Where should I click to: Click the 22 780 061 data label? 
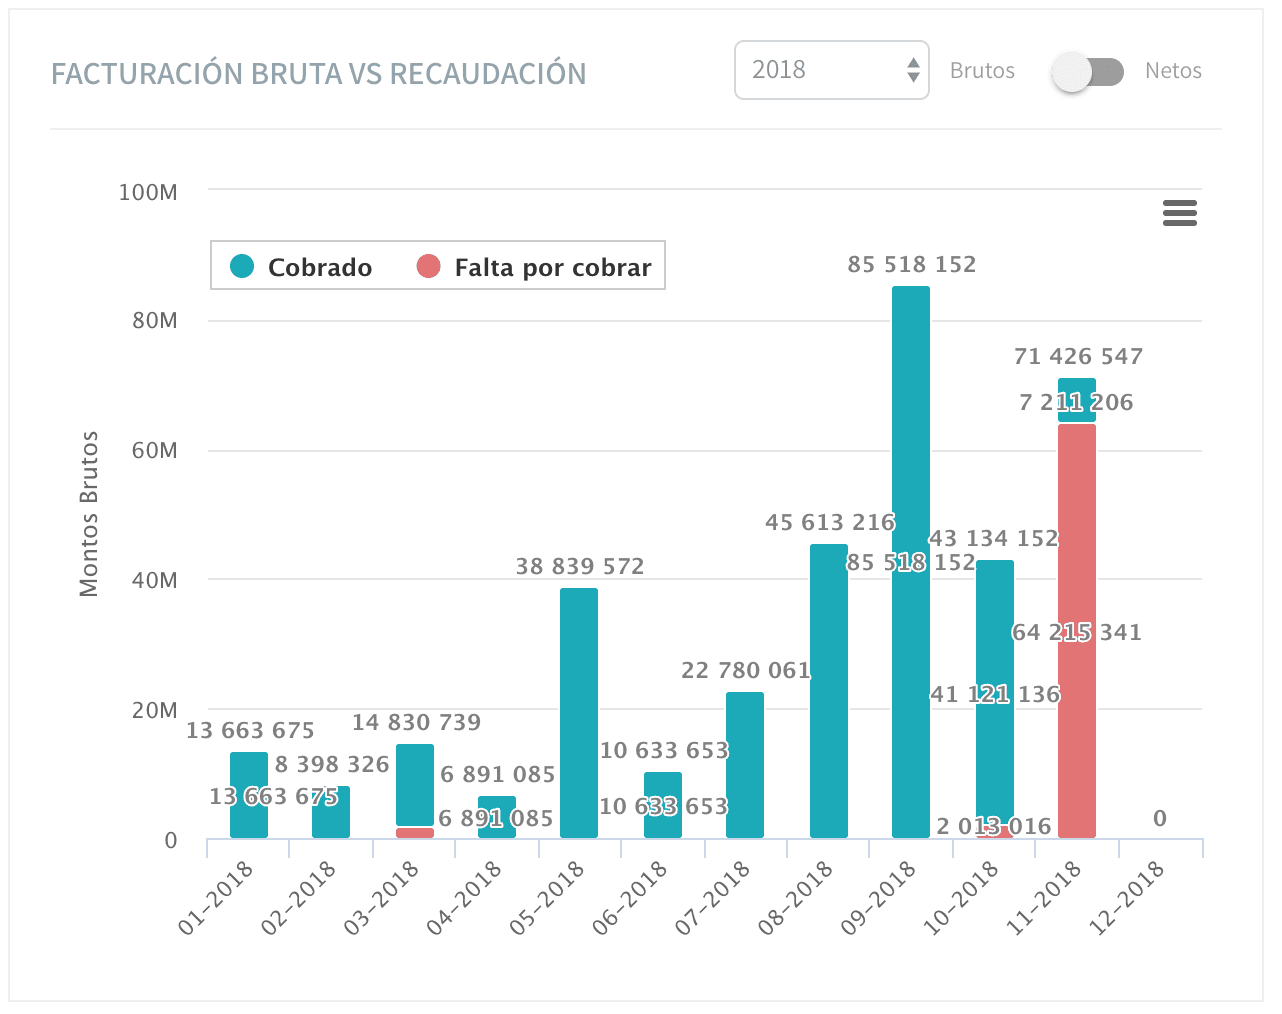[x=746, y=670]
